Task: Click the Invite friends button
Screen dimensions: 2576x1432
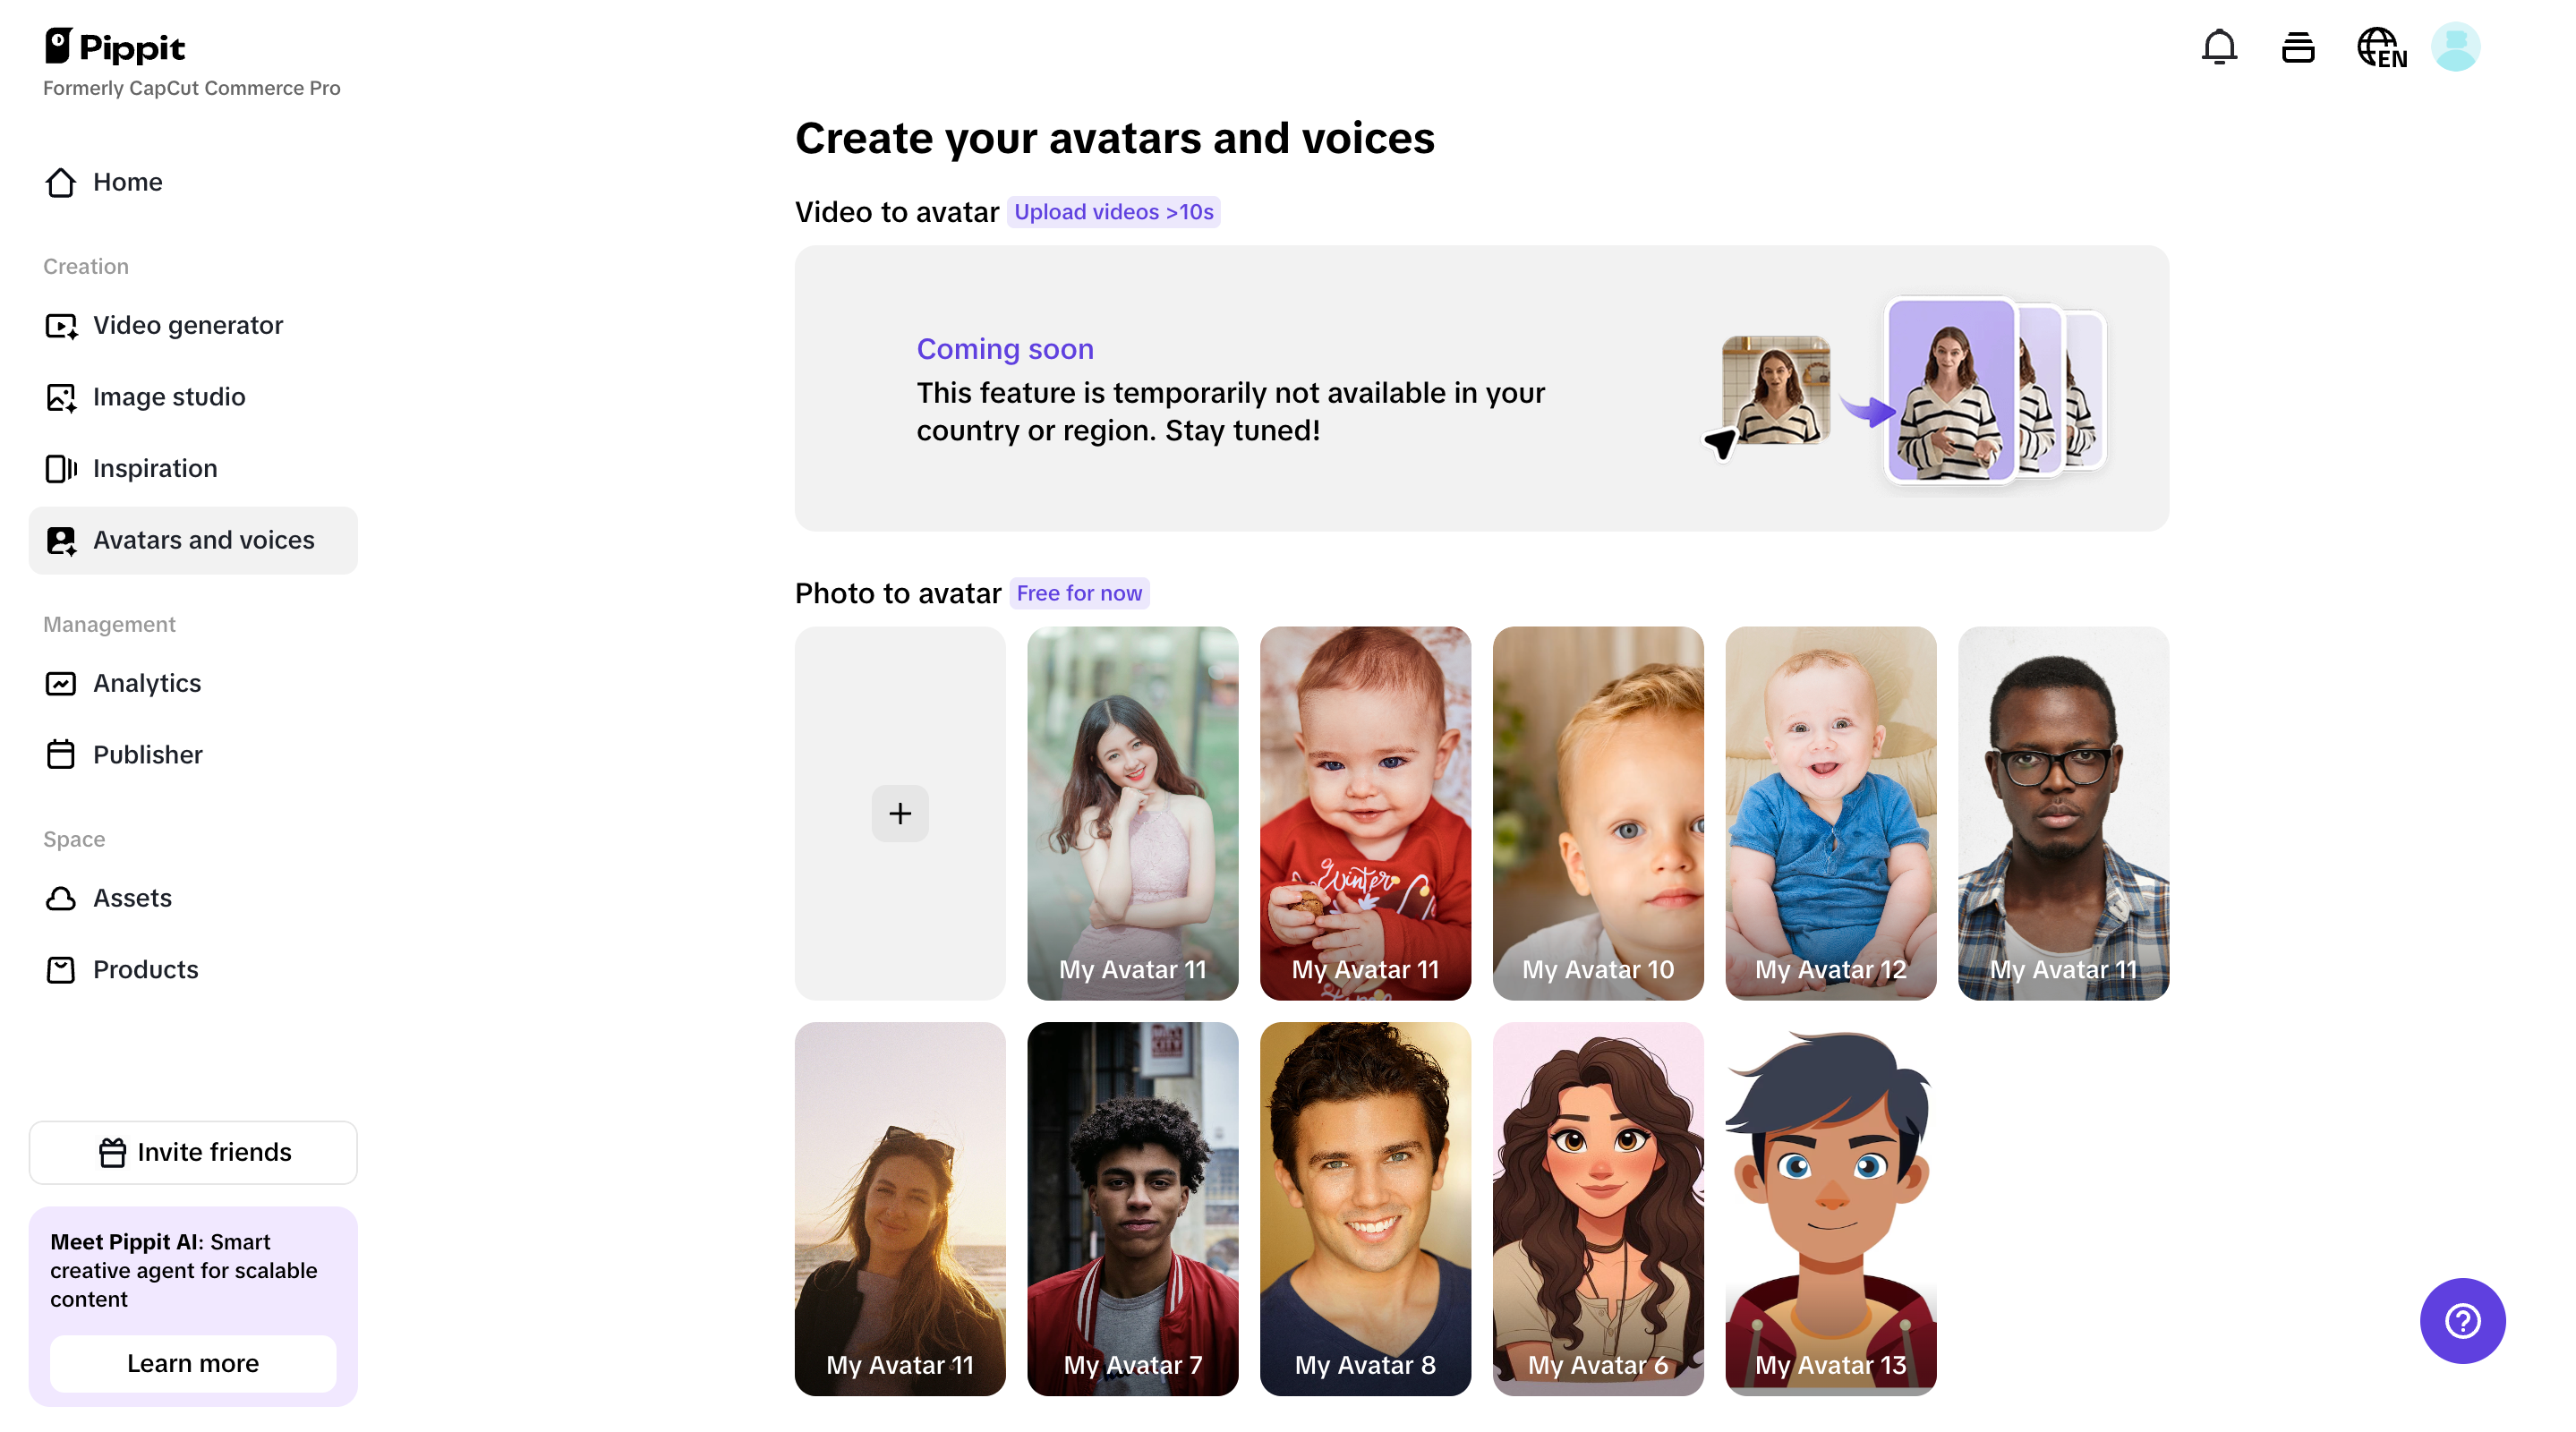Action: click(x=193, y=1152)
